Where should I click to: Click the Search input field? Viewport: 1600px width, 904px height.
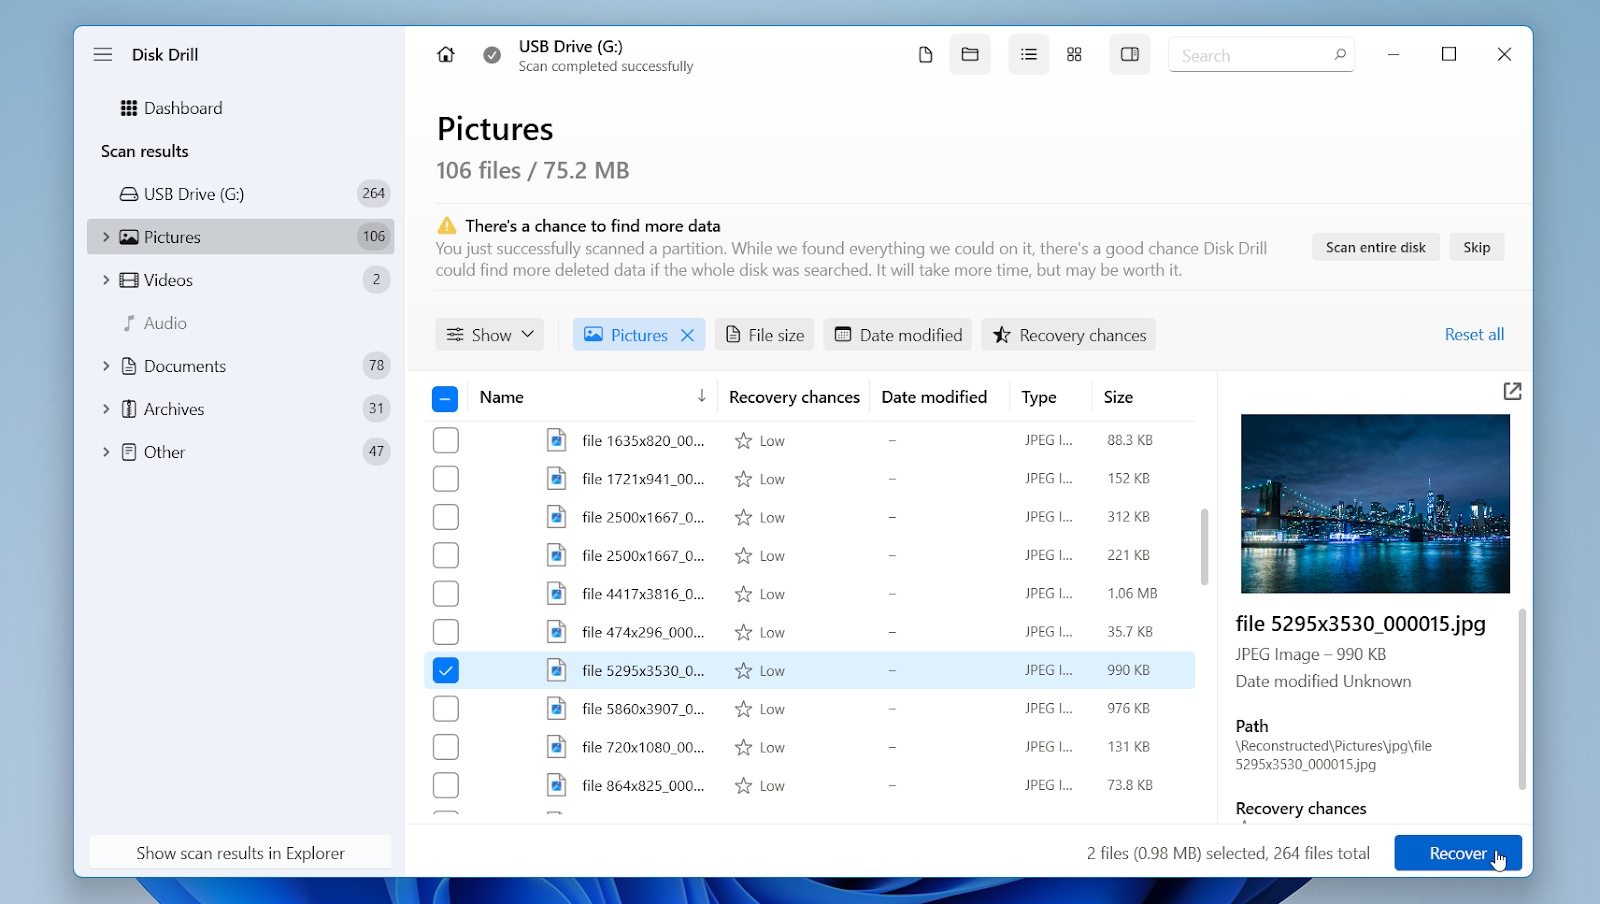click(x=1250, y=56)
